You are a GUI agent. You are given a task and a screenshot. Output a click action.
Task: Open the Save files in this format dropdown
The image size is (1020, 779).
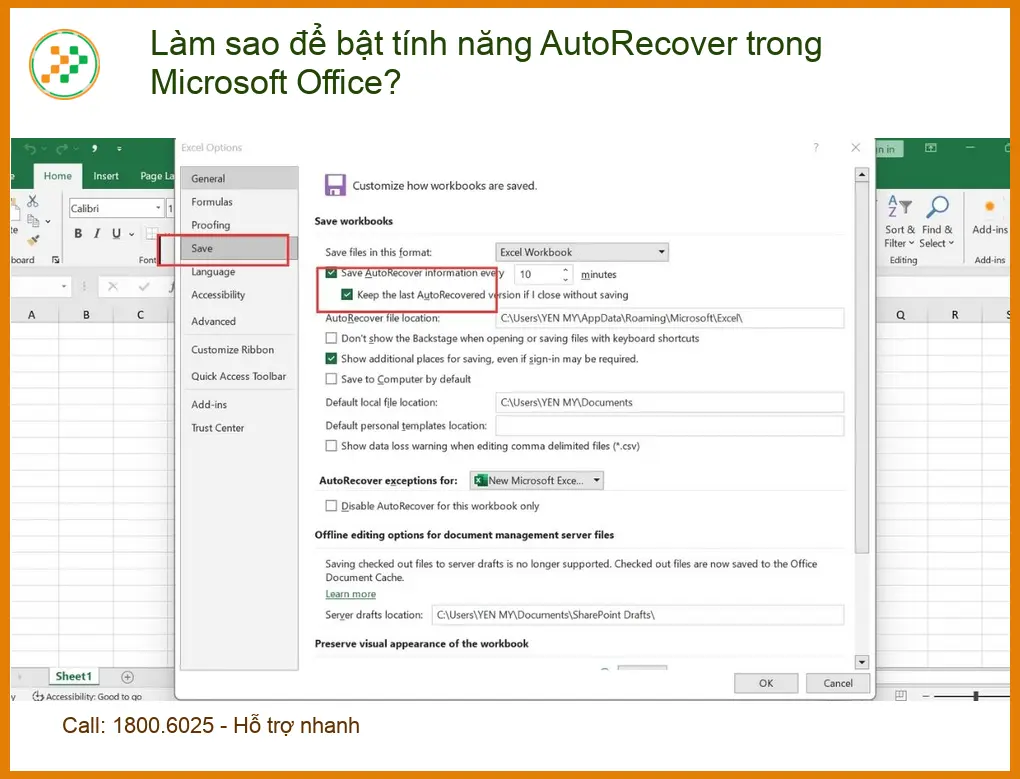point(582,252)
